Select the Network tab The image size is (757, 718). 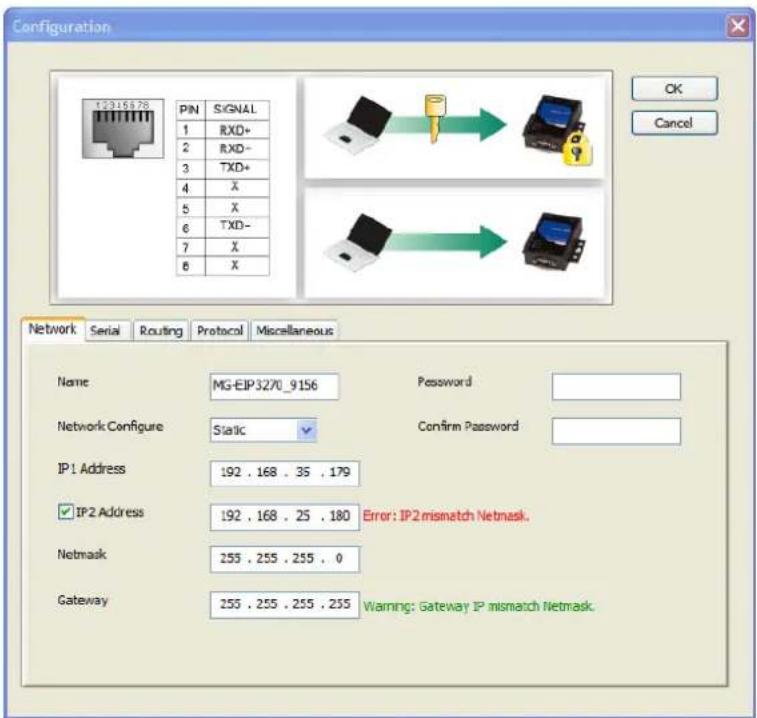click(52, 329)
